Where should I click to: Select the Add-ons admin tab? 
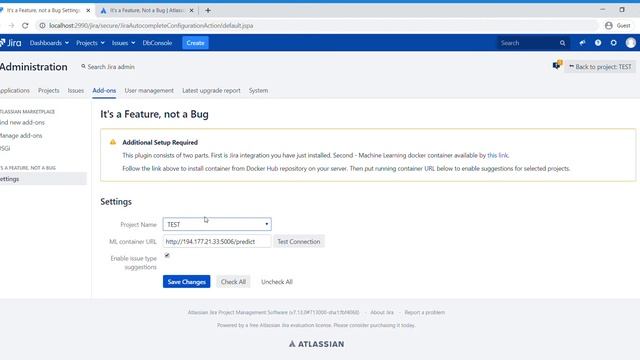click(104, 91)
